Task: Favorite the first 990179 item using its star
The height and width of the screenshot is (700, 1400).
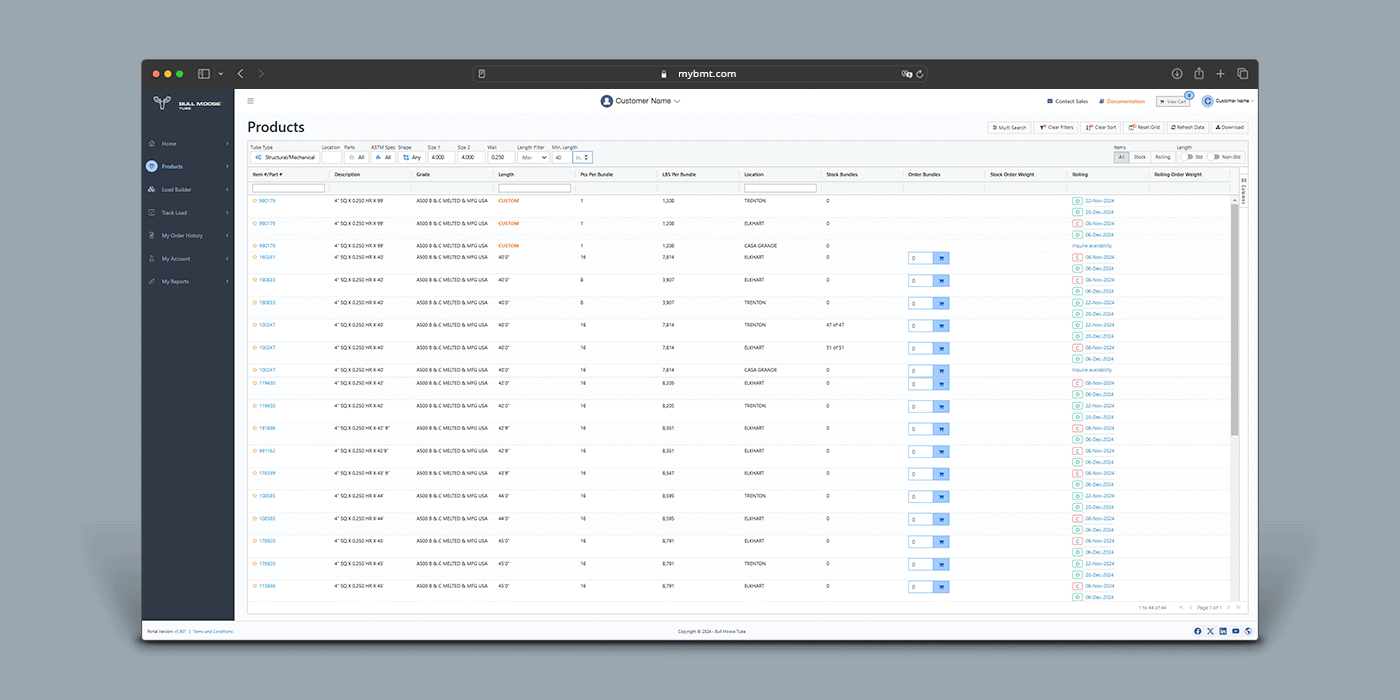Action: coord(255,200)
